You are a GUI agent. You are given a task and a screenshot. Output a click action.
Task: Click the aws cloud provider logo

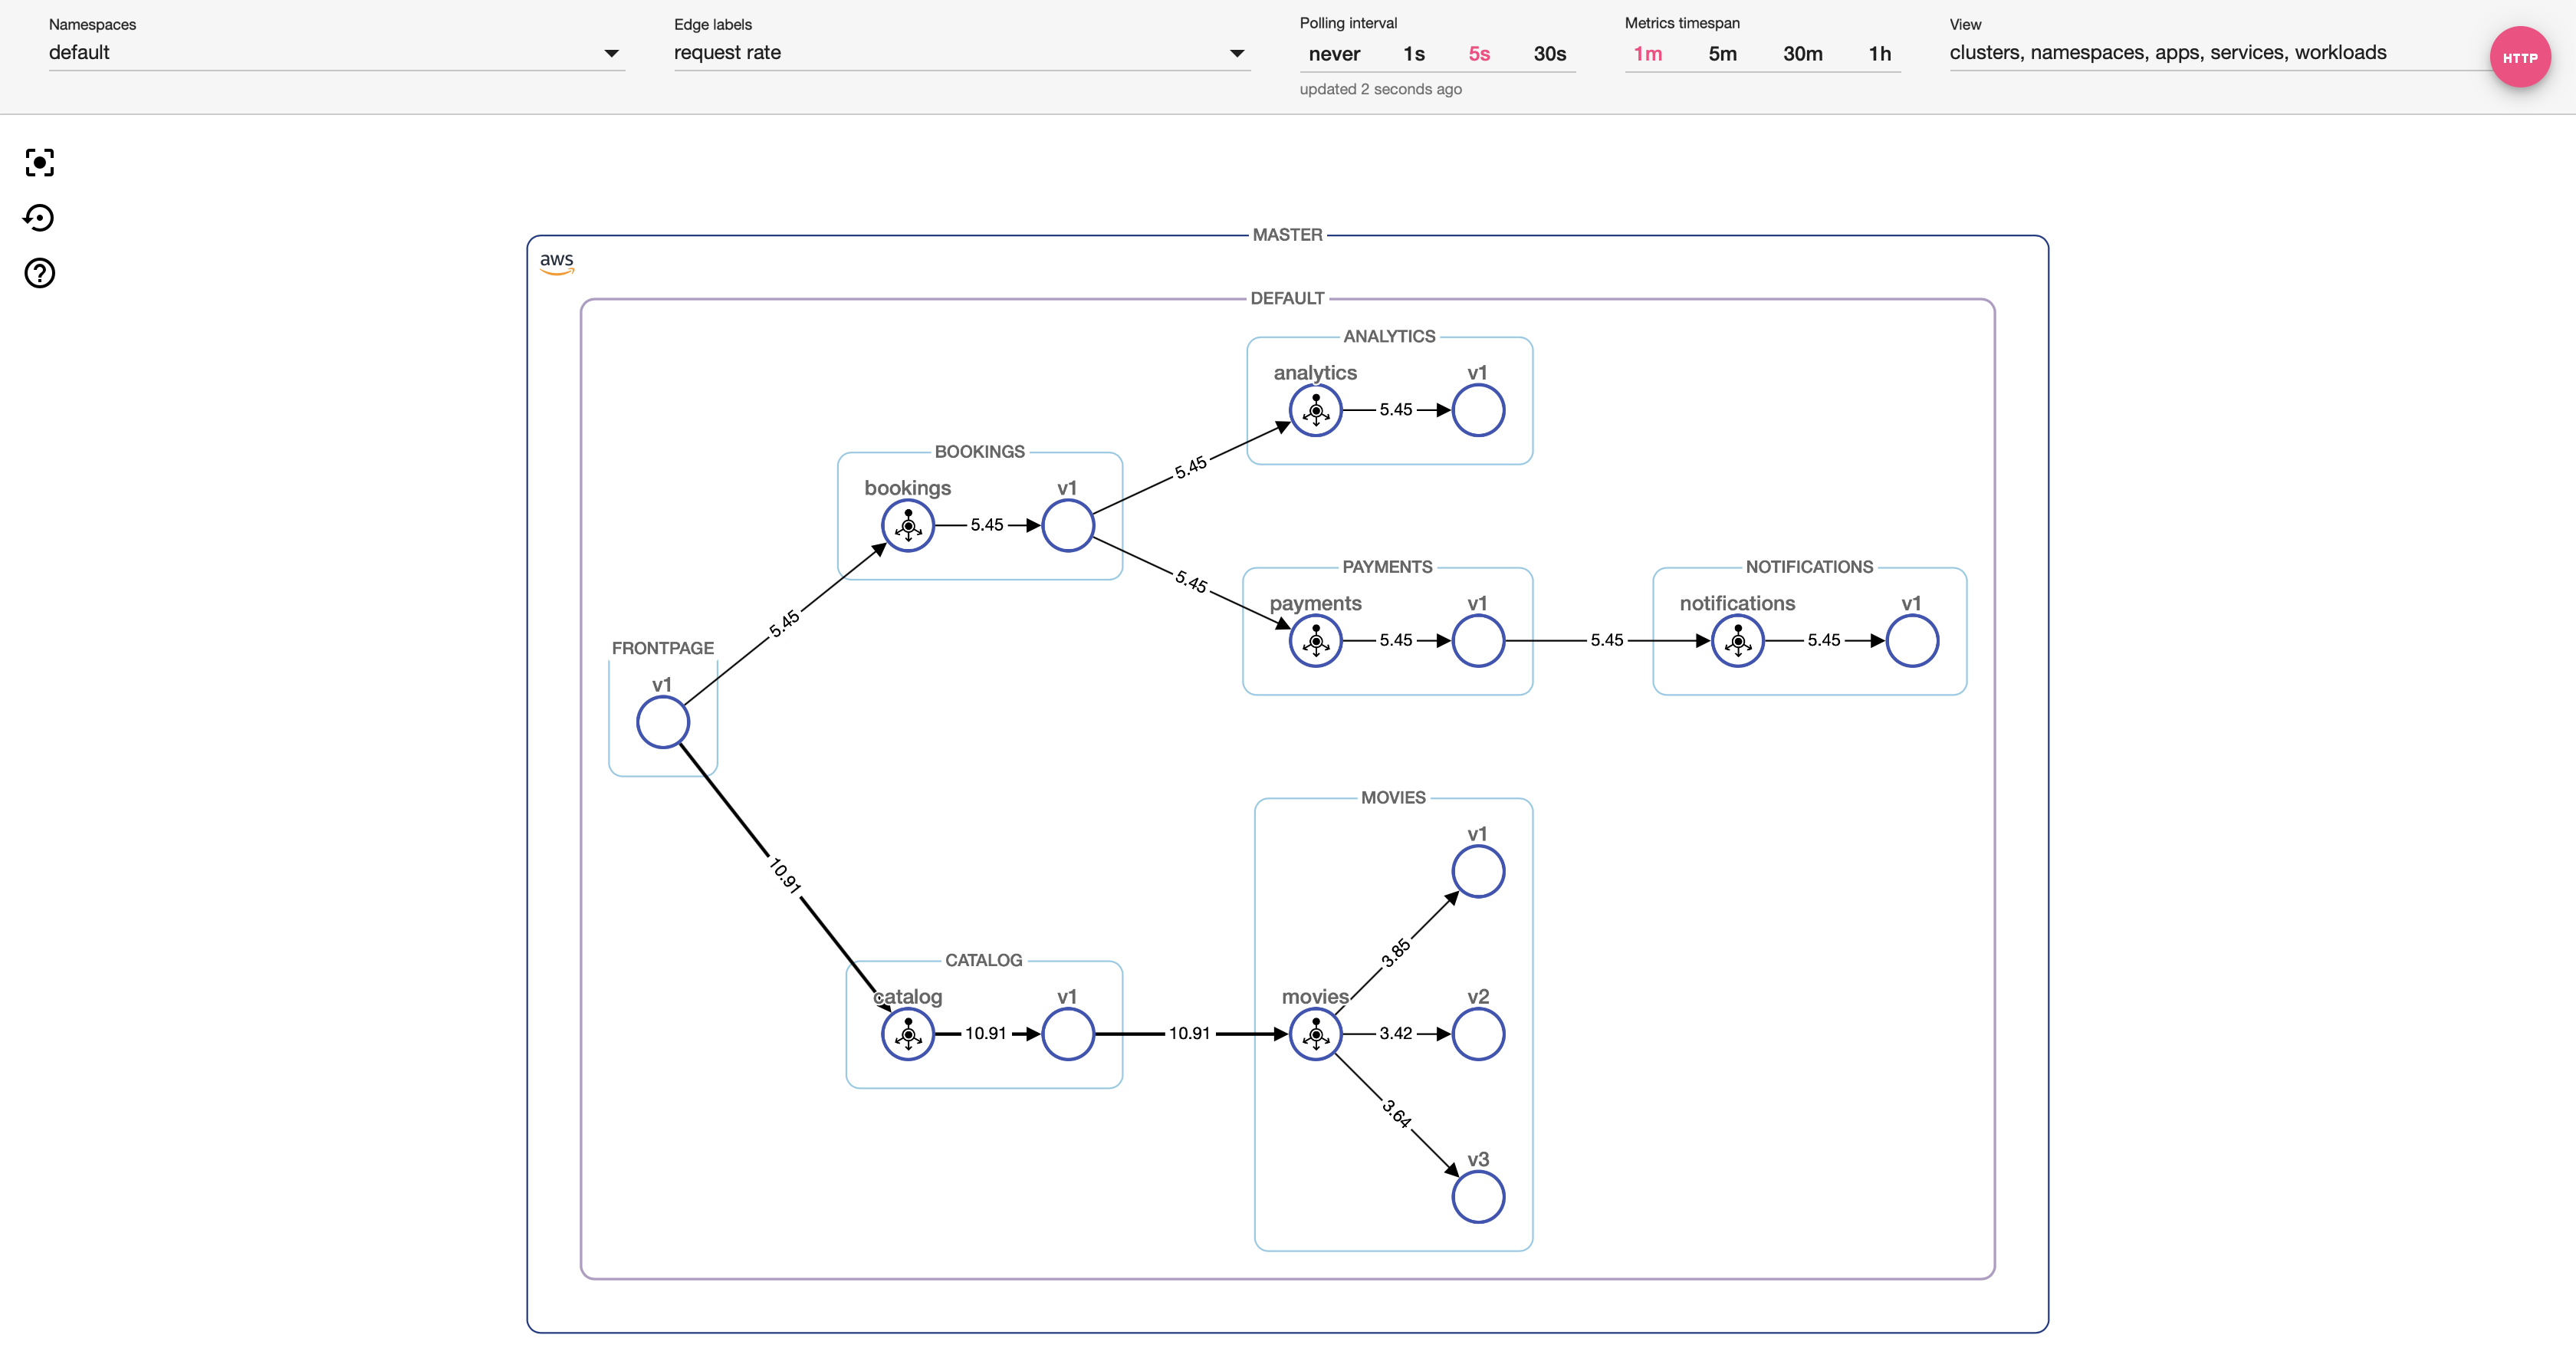click(x=557, y=262)
